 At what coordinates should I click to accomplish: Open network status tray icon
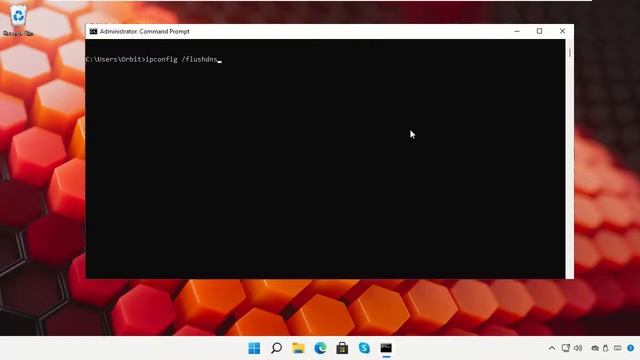566,348
